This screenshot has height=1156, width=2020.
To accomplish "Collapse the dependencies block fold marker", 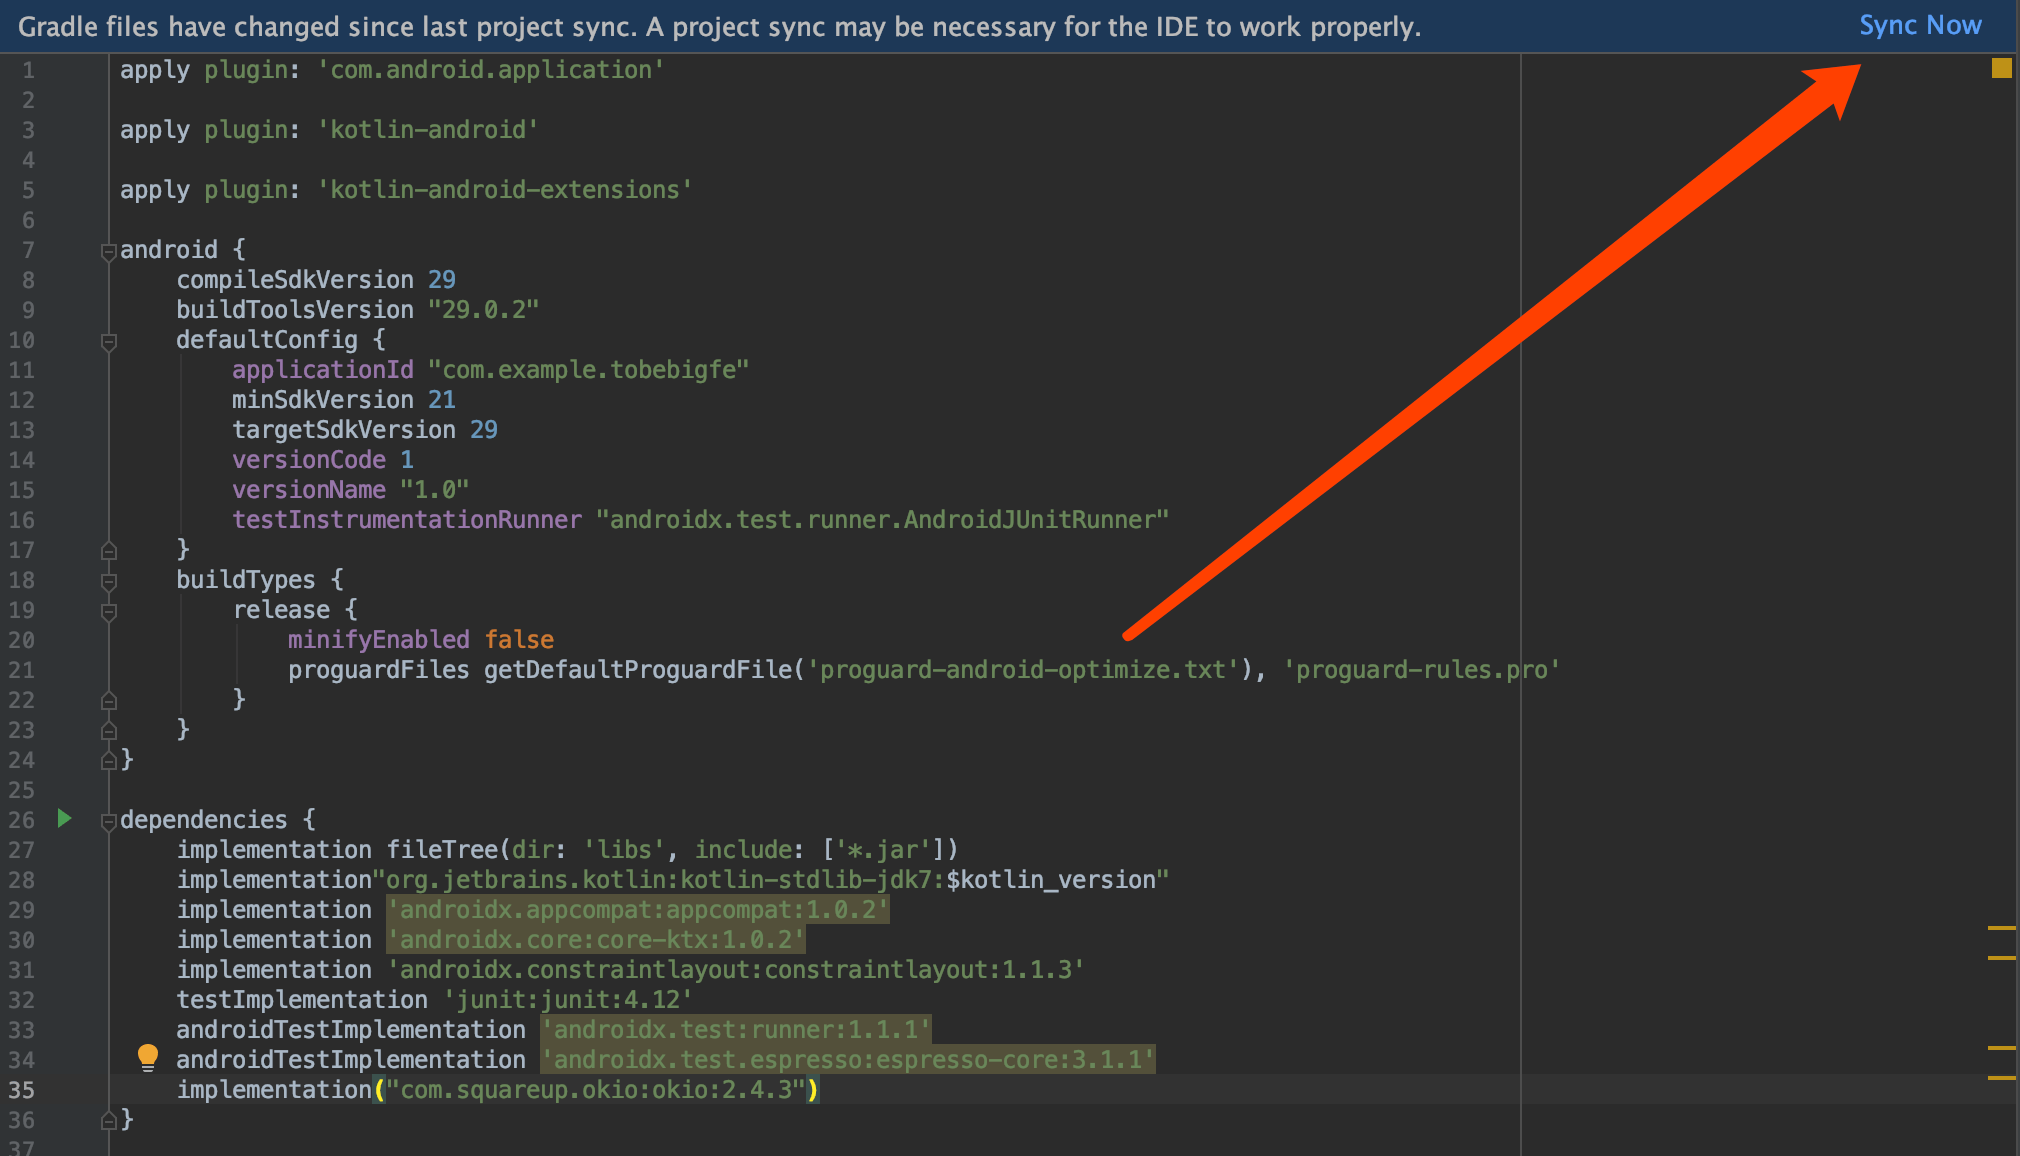I will pos(109,822).
